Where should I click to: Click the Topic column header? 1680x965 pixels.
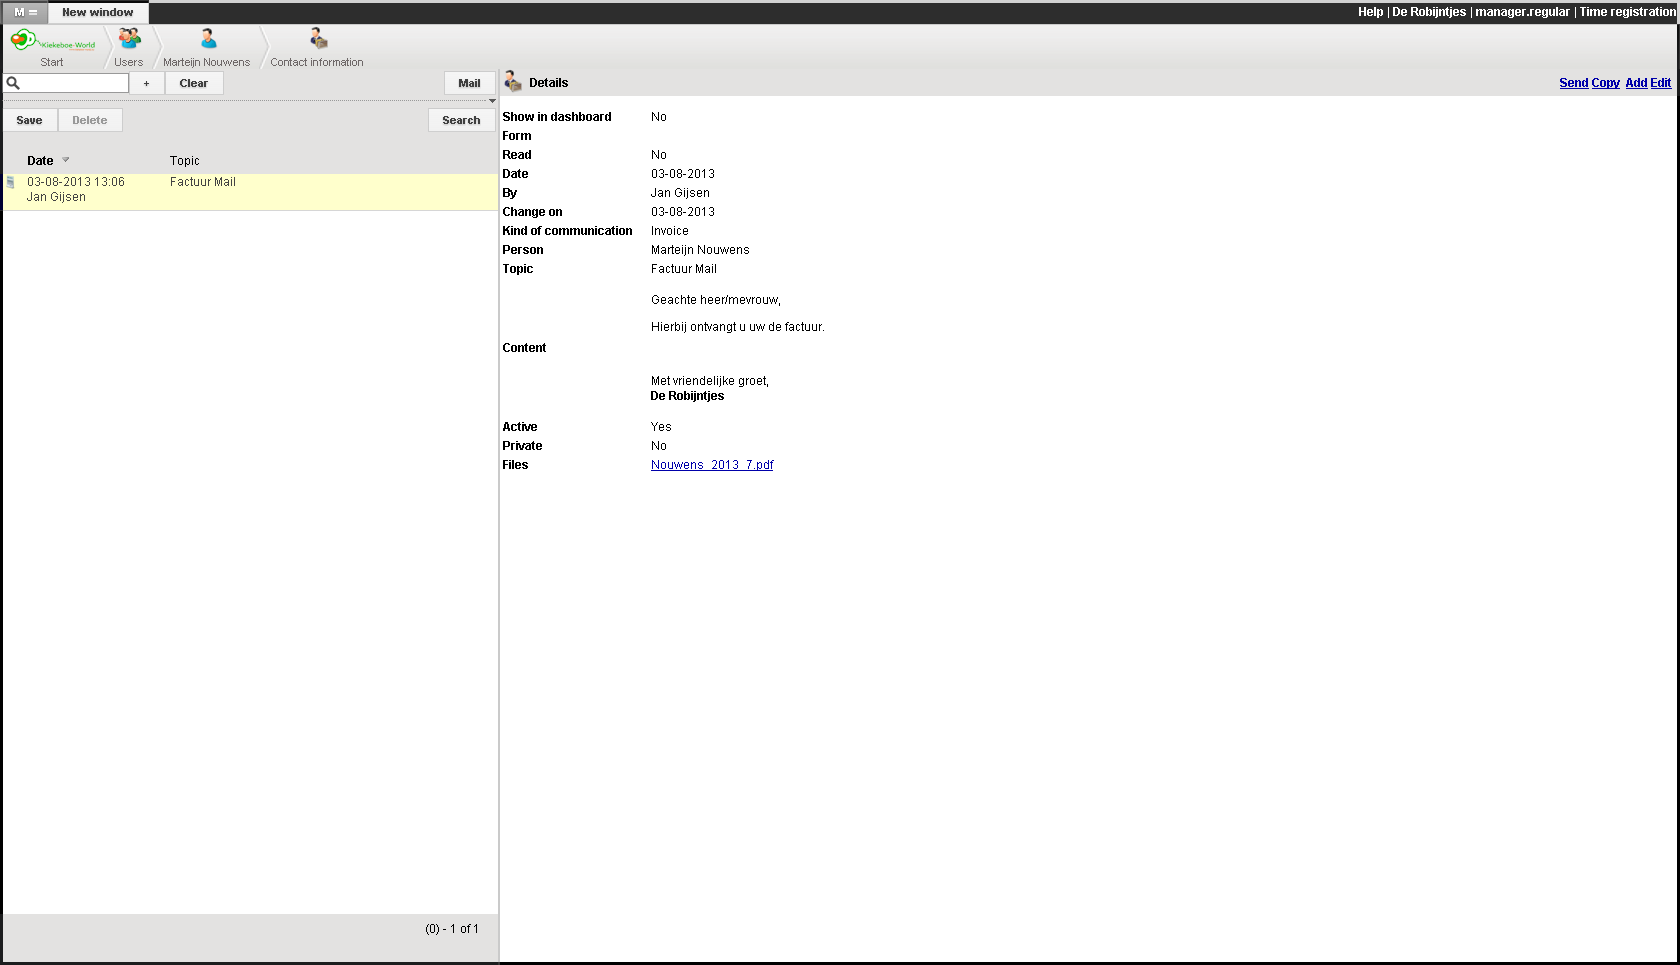point(185,161)
